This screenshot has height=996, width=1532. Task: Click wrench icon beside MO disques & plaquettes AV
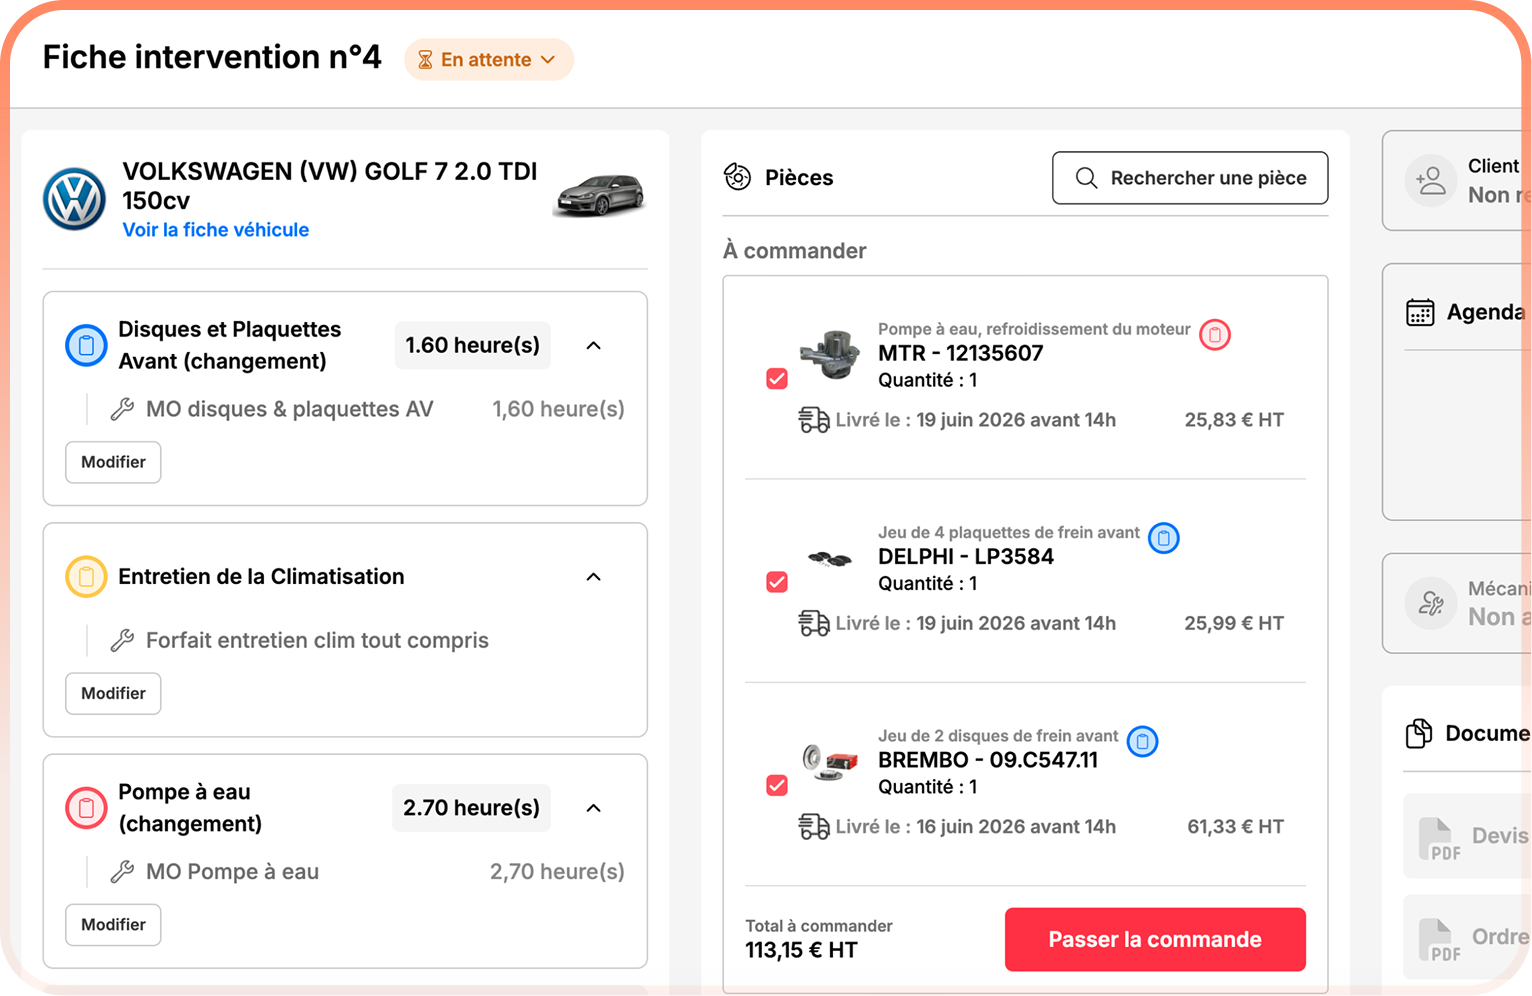click(x=122, y=409)
